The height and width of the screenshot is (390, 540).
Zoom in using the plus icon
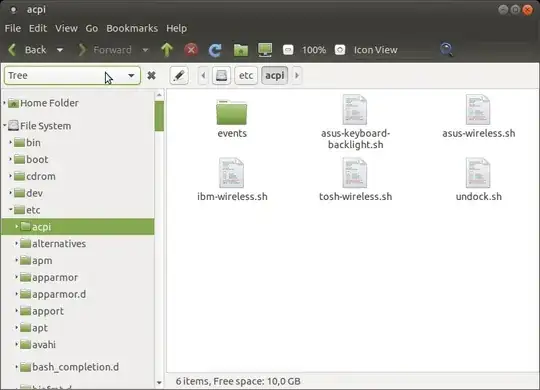pyautogui.click(x=340, y=50)
